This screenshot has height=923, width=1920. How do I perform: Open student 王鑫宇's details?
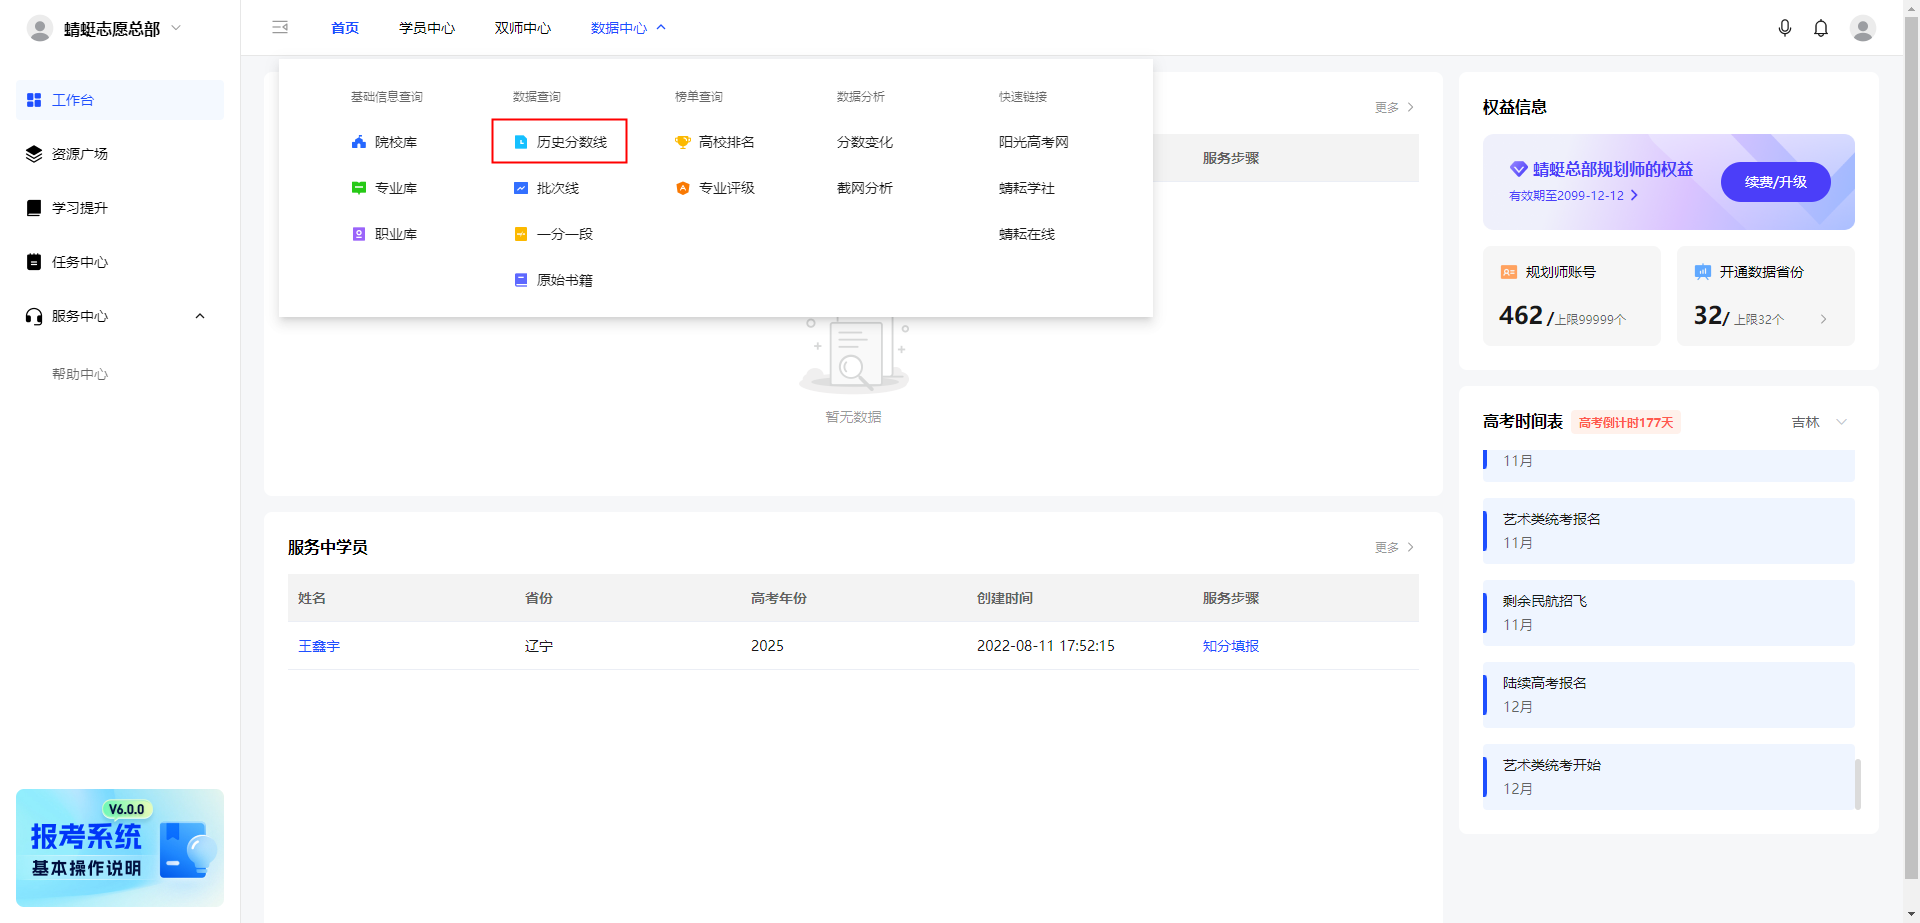click(319, 646)
